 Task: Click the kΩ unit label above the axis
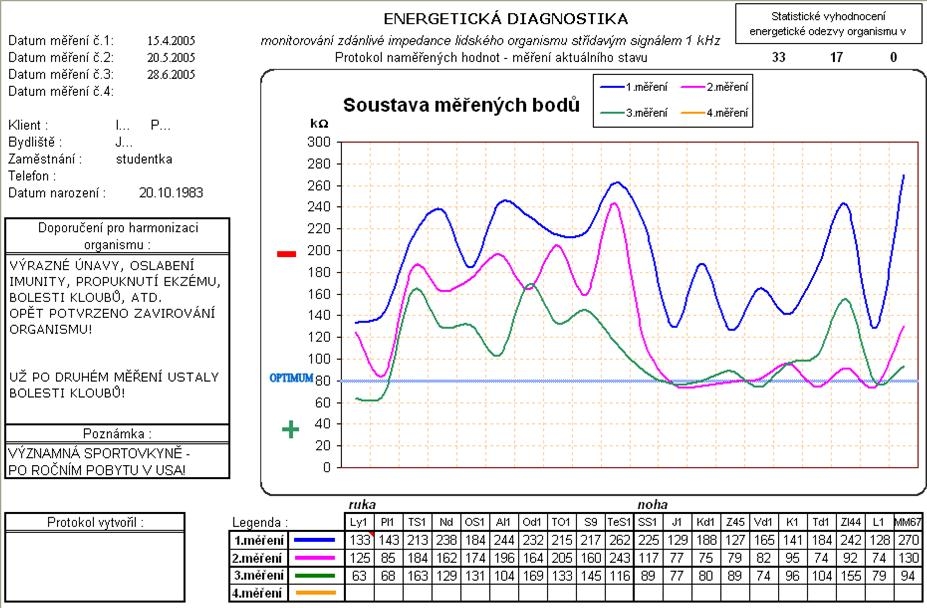pos(317,125)
